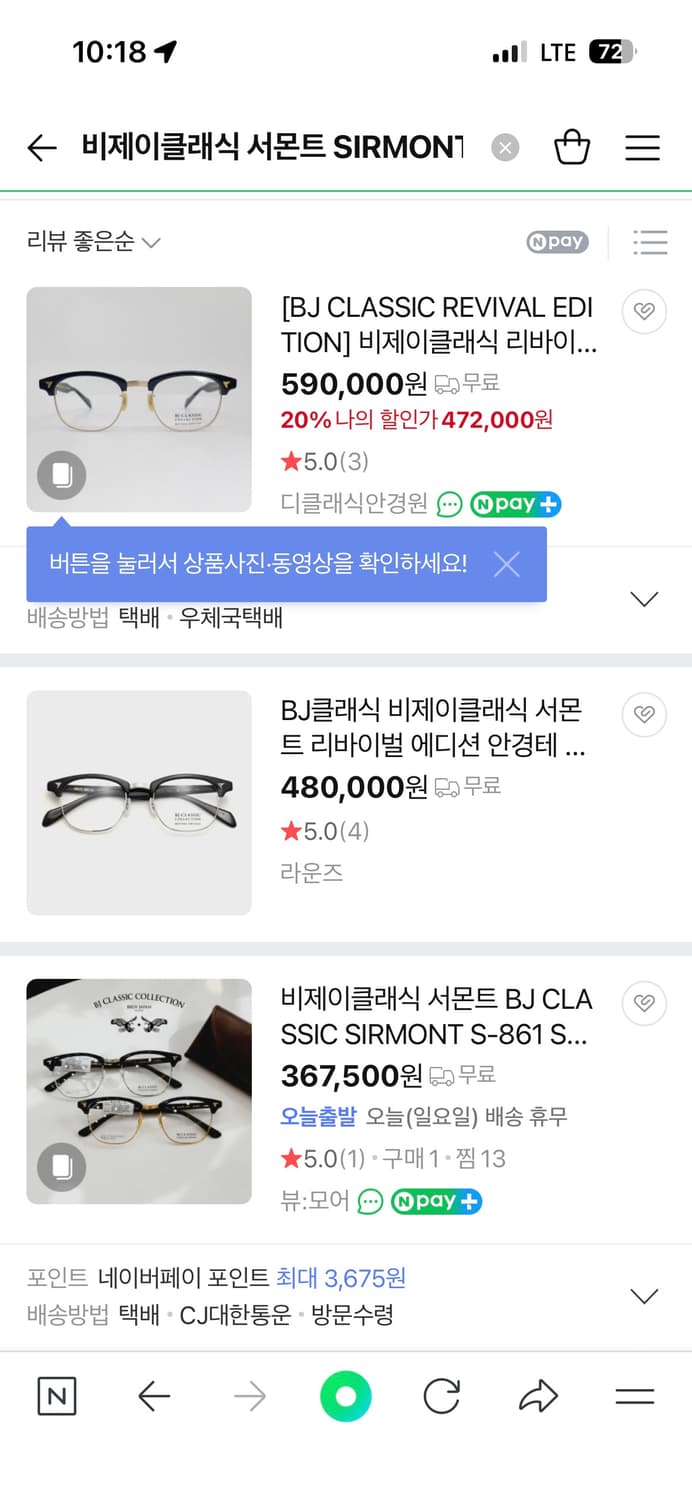The height and width of the screenshot is (1500, 692).
Task: Expand delivery details chevron on first listing
Action: tap(644, 598)
